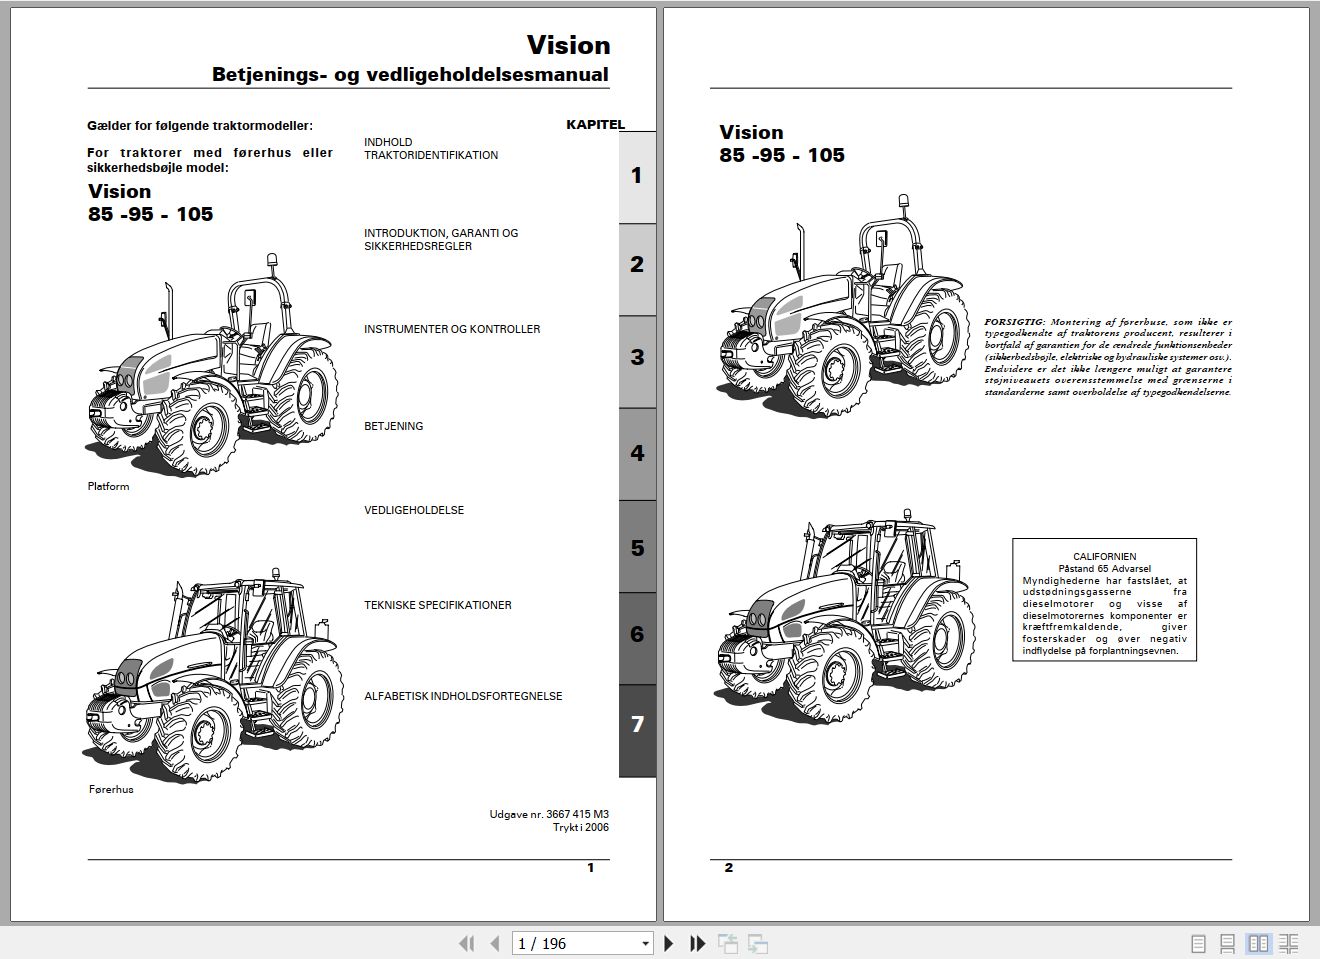
Task: Click Udgave nr. 3667 415 M3 text
Action: coord(549,814)
